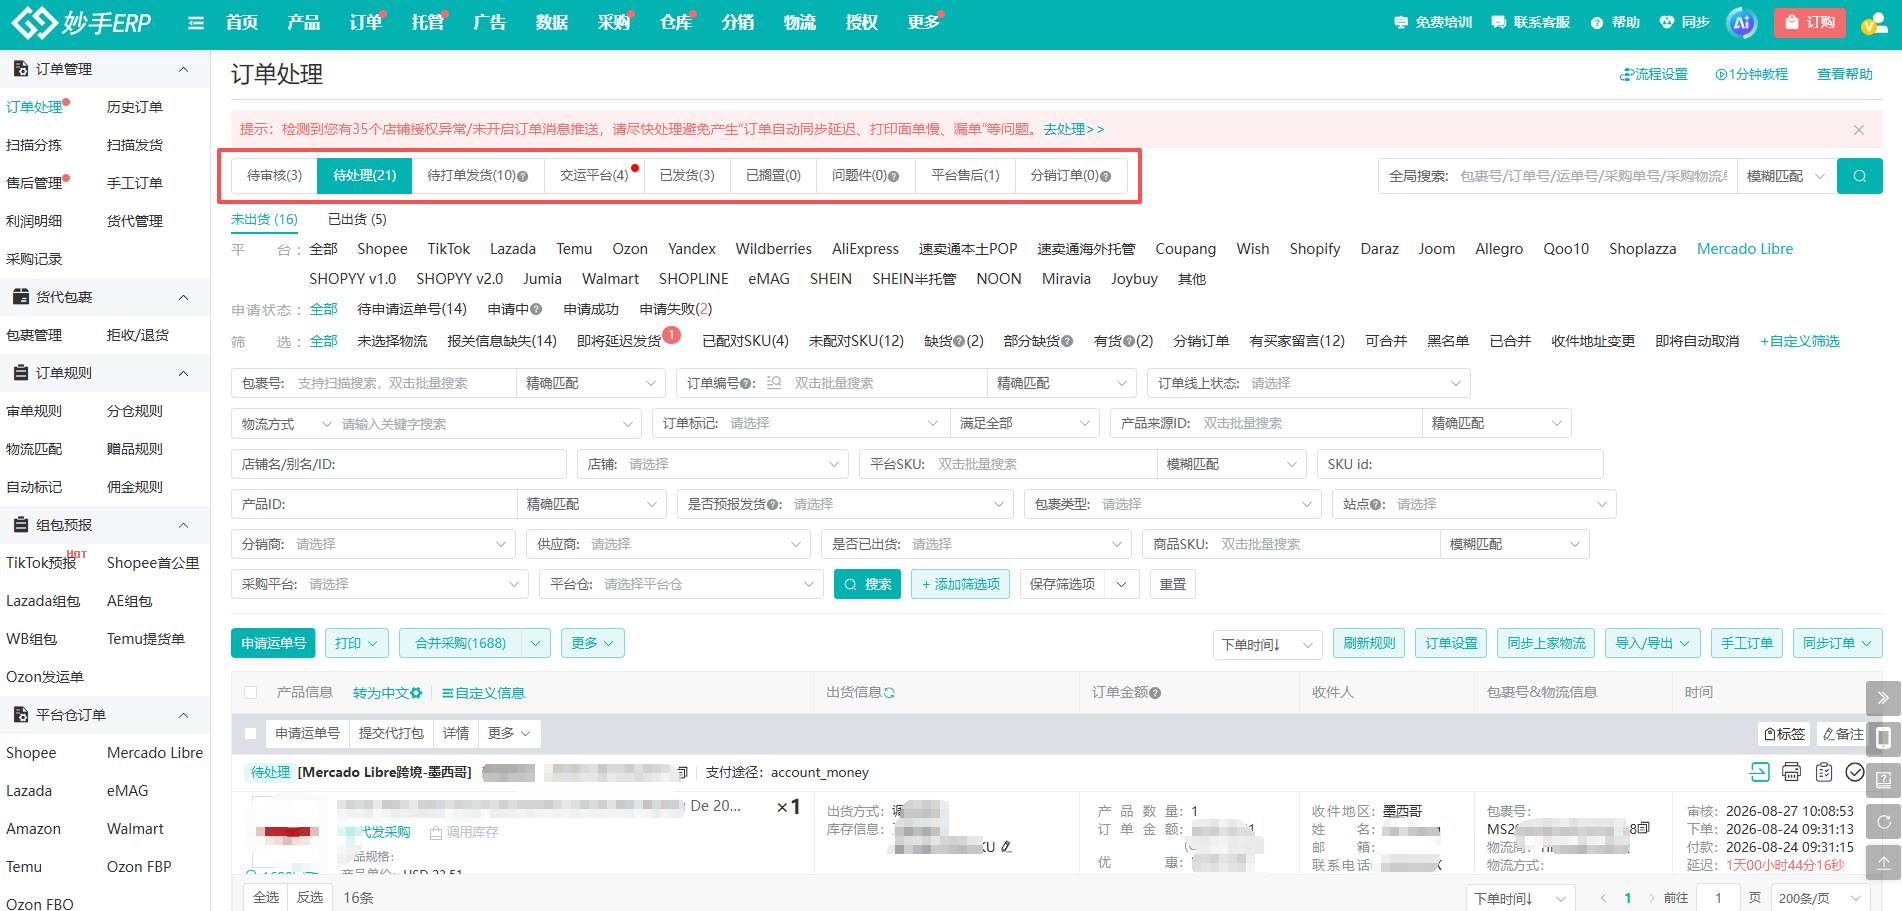Click the teal 搜索 button
This screenshot has width=1902, height=911.
pos(867,584)
